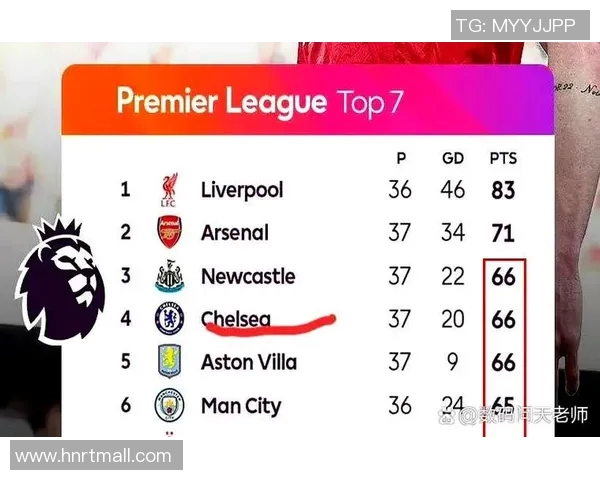The image size is (600, 480).
Task: Click the GD column header
Action: point(453,159)
